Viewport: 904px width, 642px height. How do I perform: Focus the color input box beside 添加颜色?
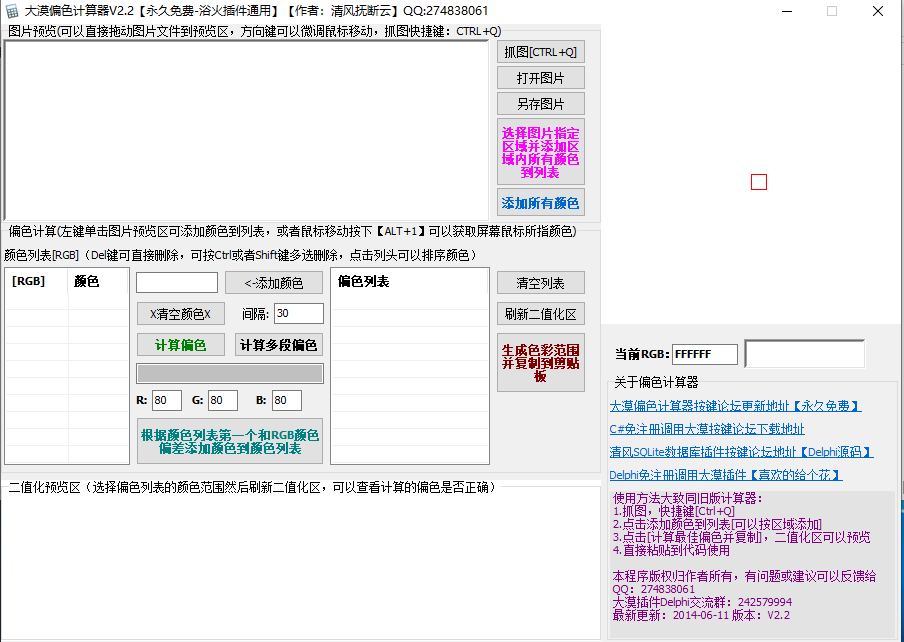pos(176,282)
